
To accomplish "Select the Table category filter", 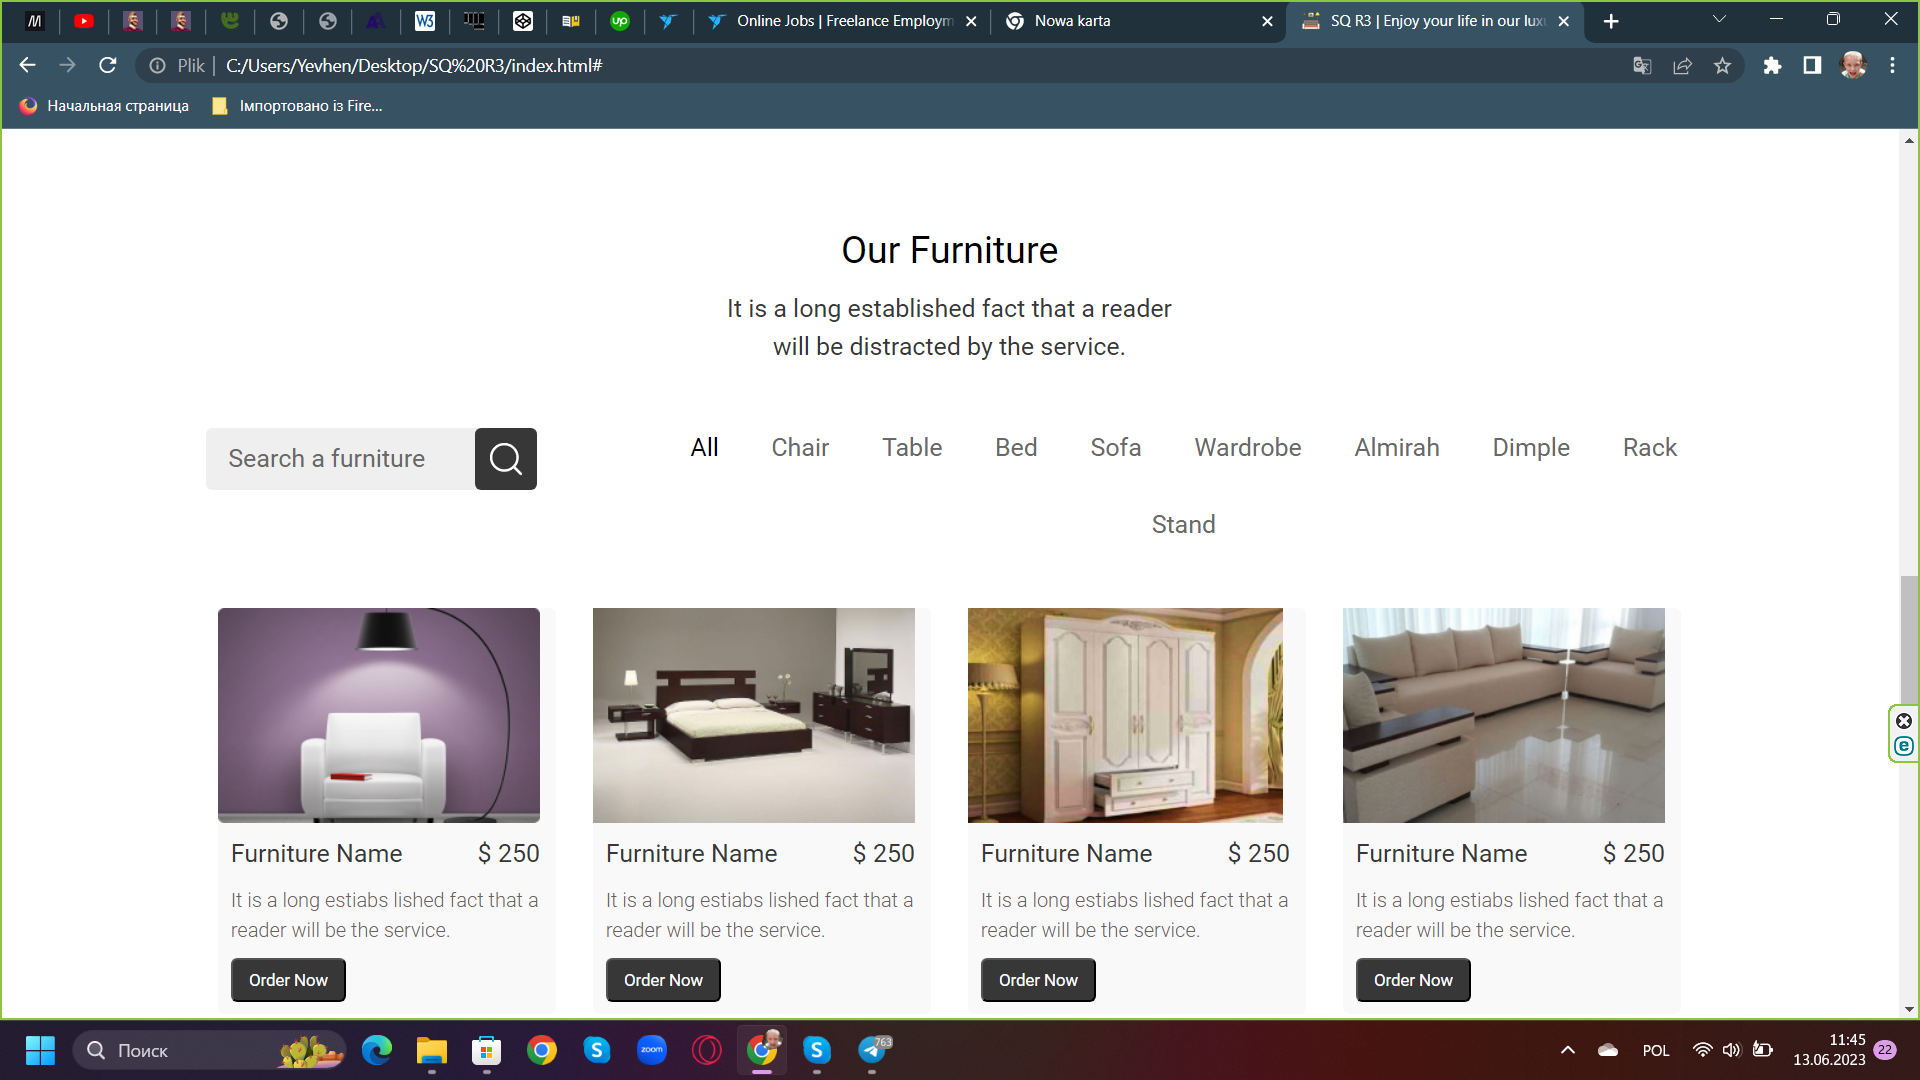I will (912, 447).
